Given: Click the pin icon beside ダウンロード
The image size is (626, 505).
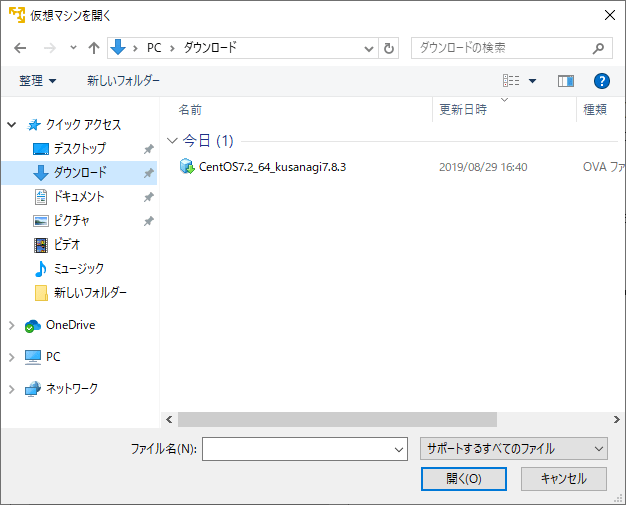Looking at the screenshot, I should pos(149,173).
